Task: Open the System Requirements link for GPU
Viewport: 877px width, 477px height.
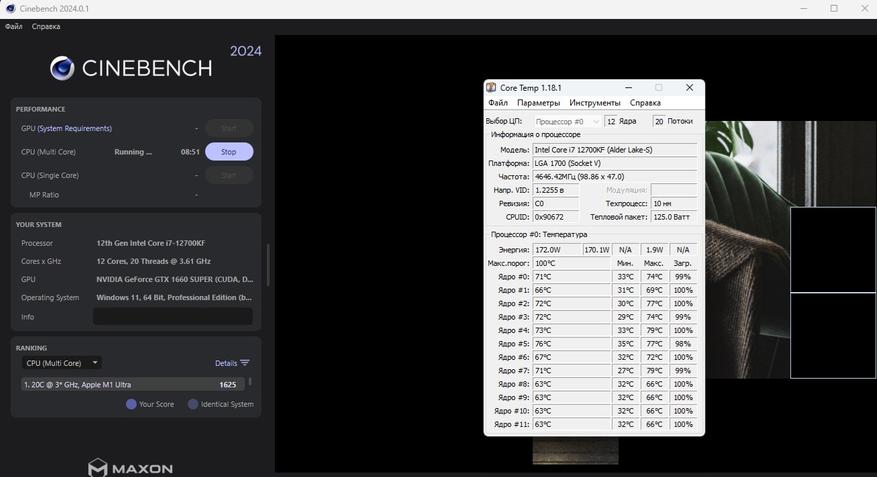Action: [x=74, y=128]
